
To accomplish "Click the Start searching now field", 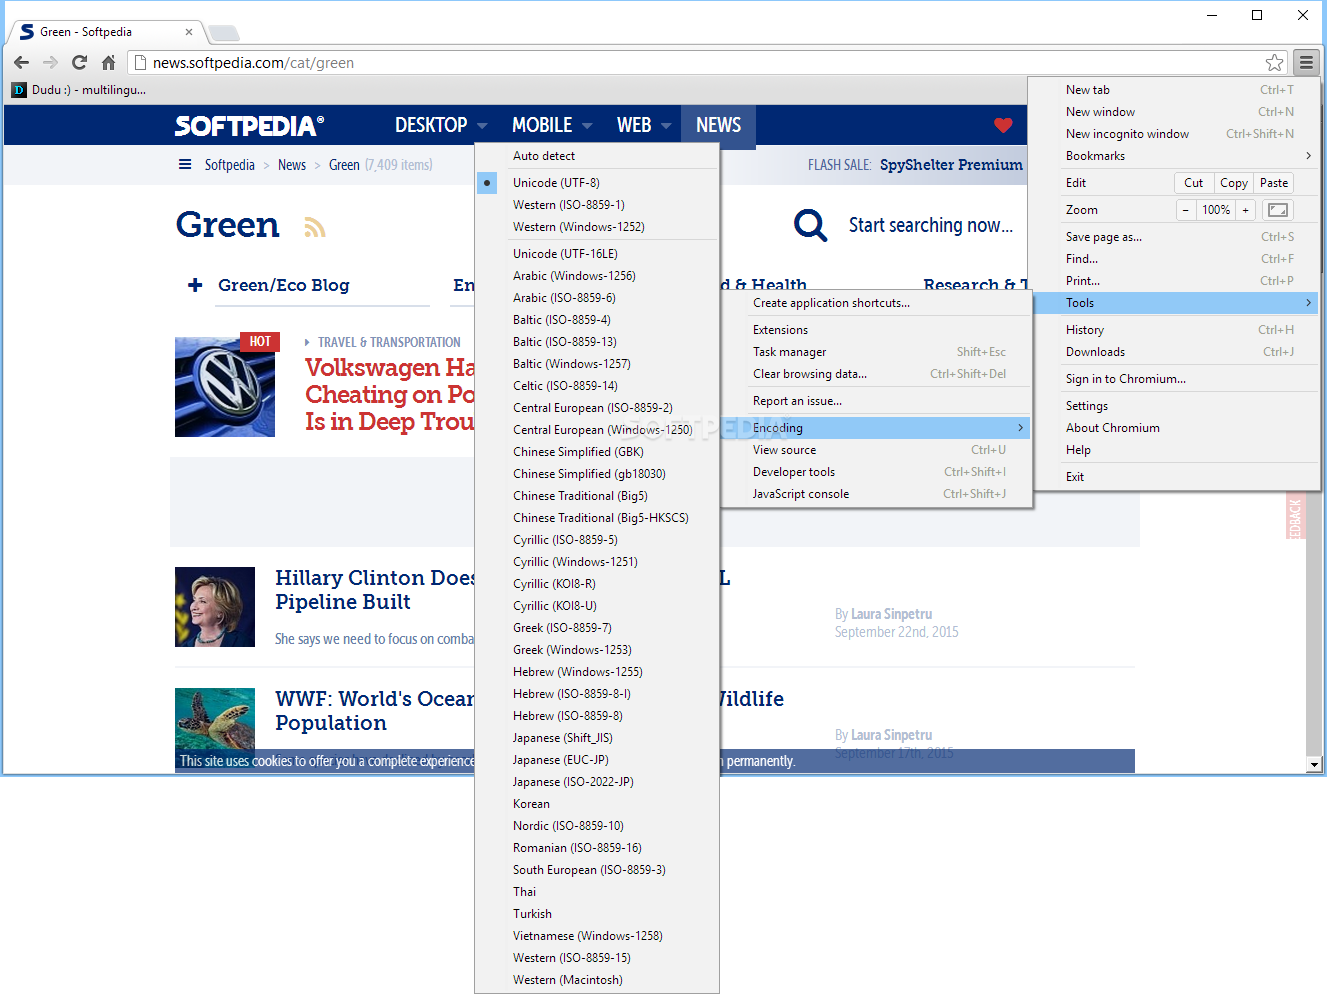I will 931,225.
